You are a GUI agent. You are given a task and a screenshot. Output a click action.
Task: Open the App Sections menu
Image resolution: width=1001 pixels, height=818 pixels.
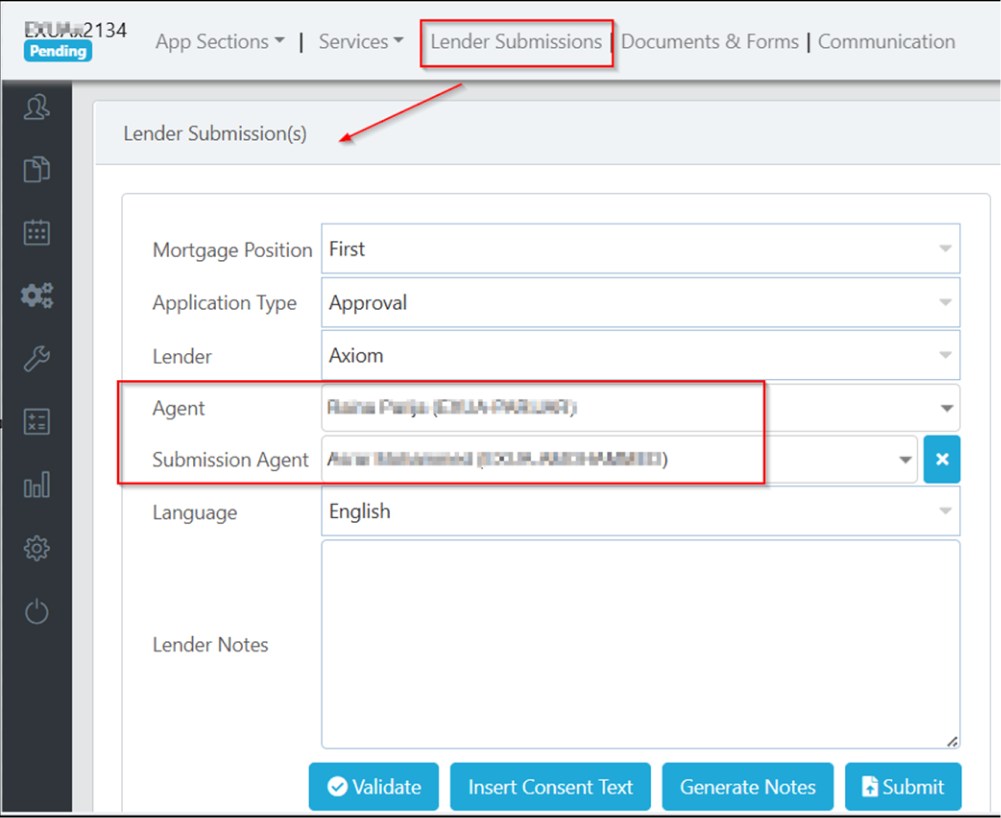(x=220, y=42)
